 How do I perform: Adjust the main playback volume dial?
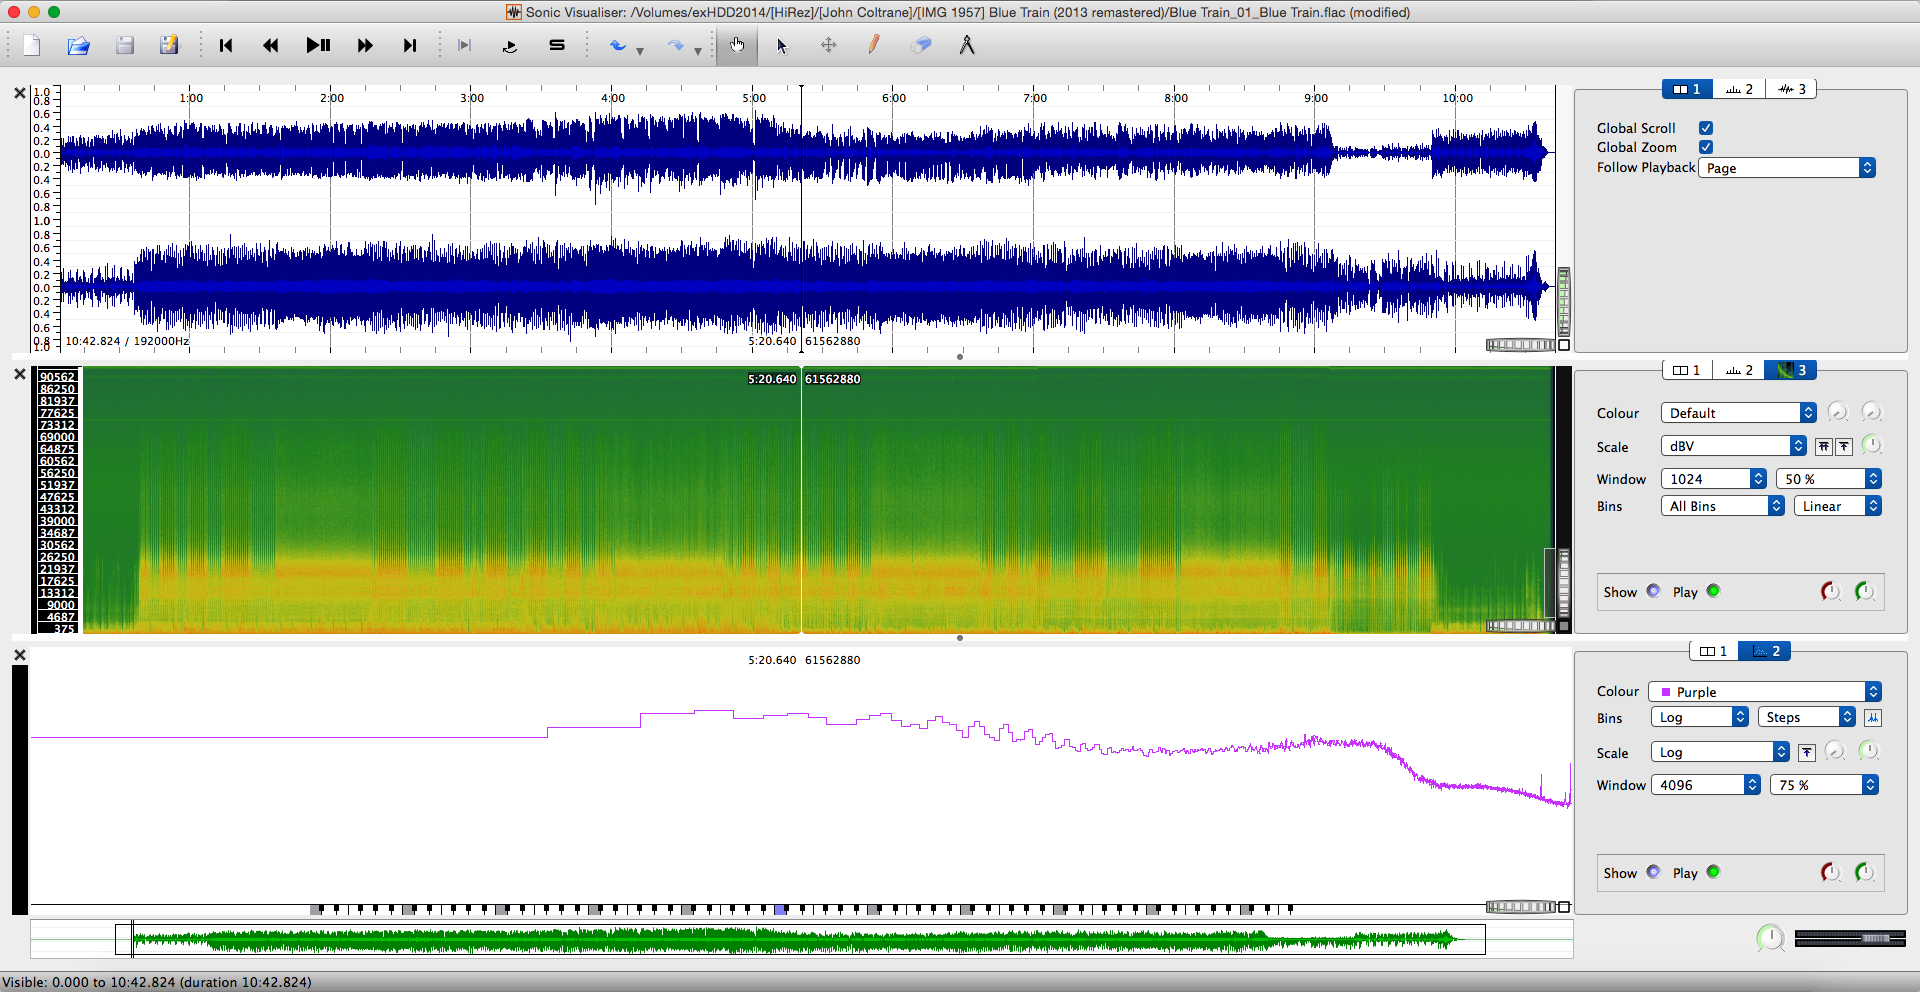pos(1771,938)
